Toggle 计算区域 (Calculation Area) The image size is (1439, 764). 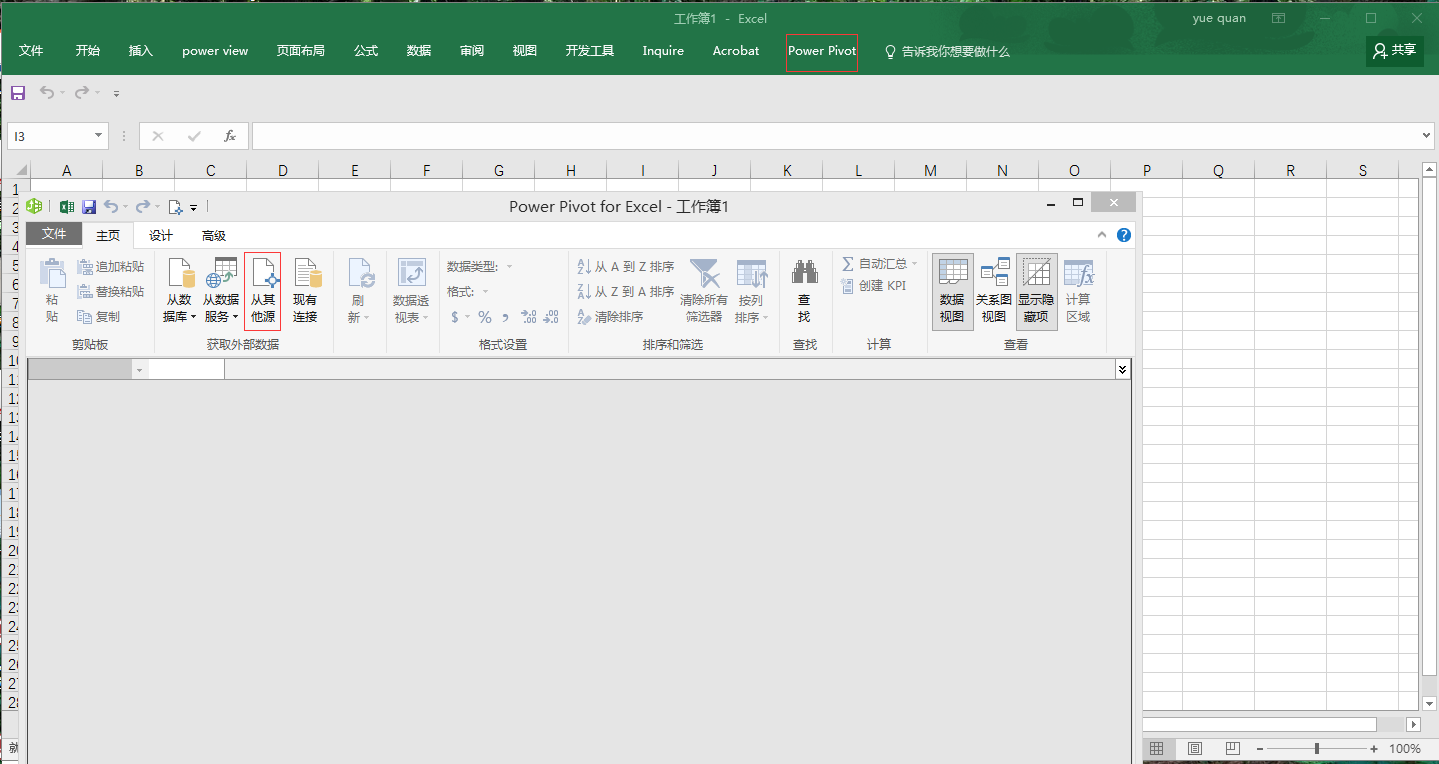click(x=1078, y=290)
